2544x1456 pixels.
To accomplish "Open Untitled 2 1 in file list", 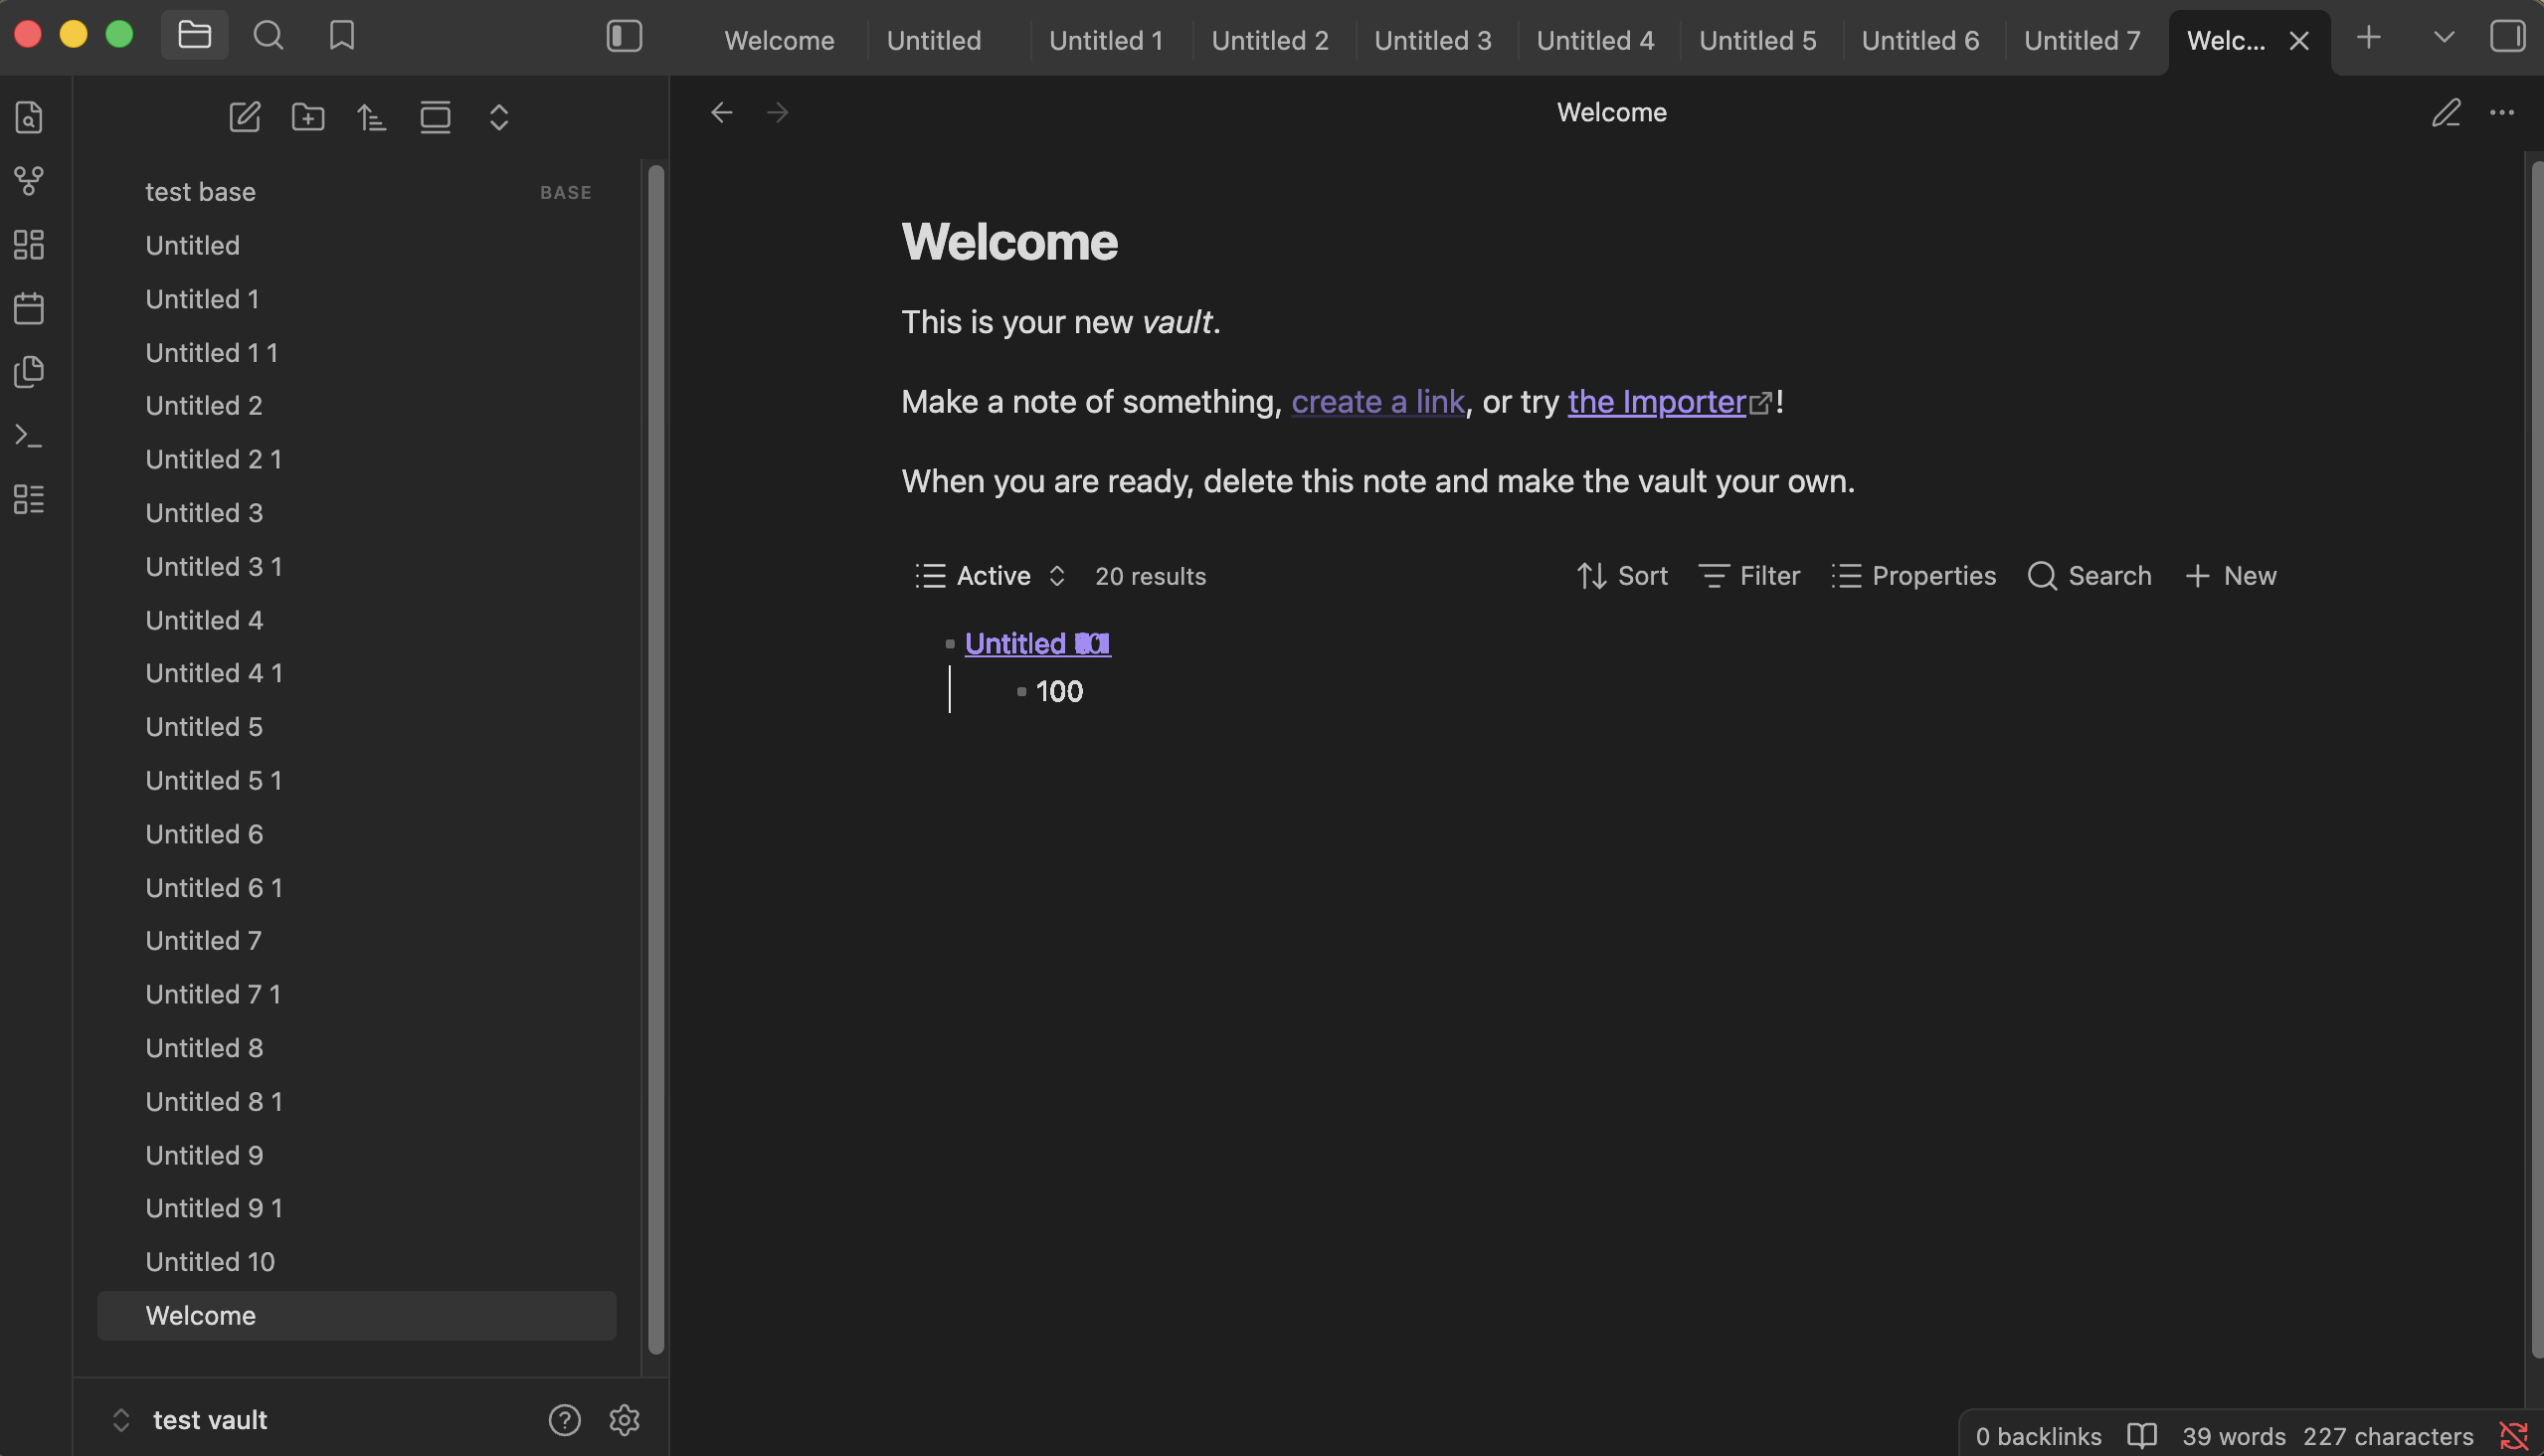I will pos(356,459).
